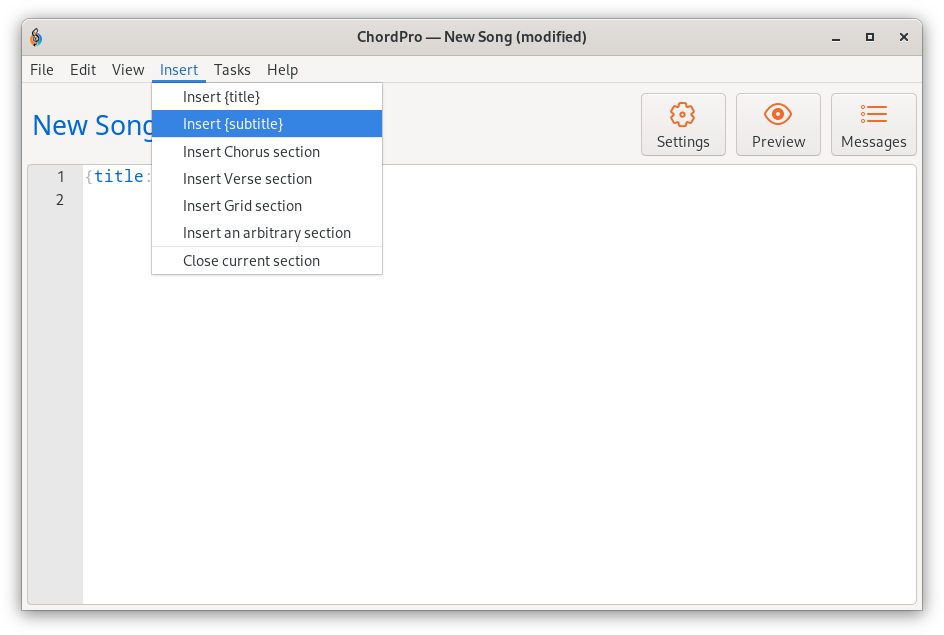Open the Messages list button
This screenshot has width=944, height=635.
[873, 125]
